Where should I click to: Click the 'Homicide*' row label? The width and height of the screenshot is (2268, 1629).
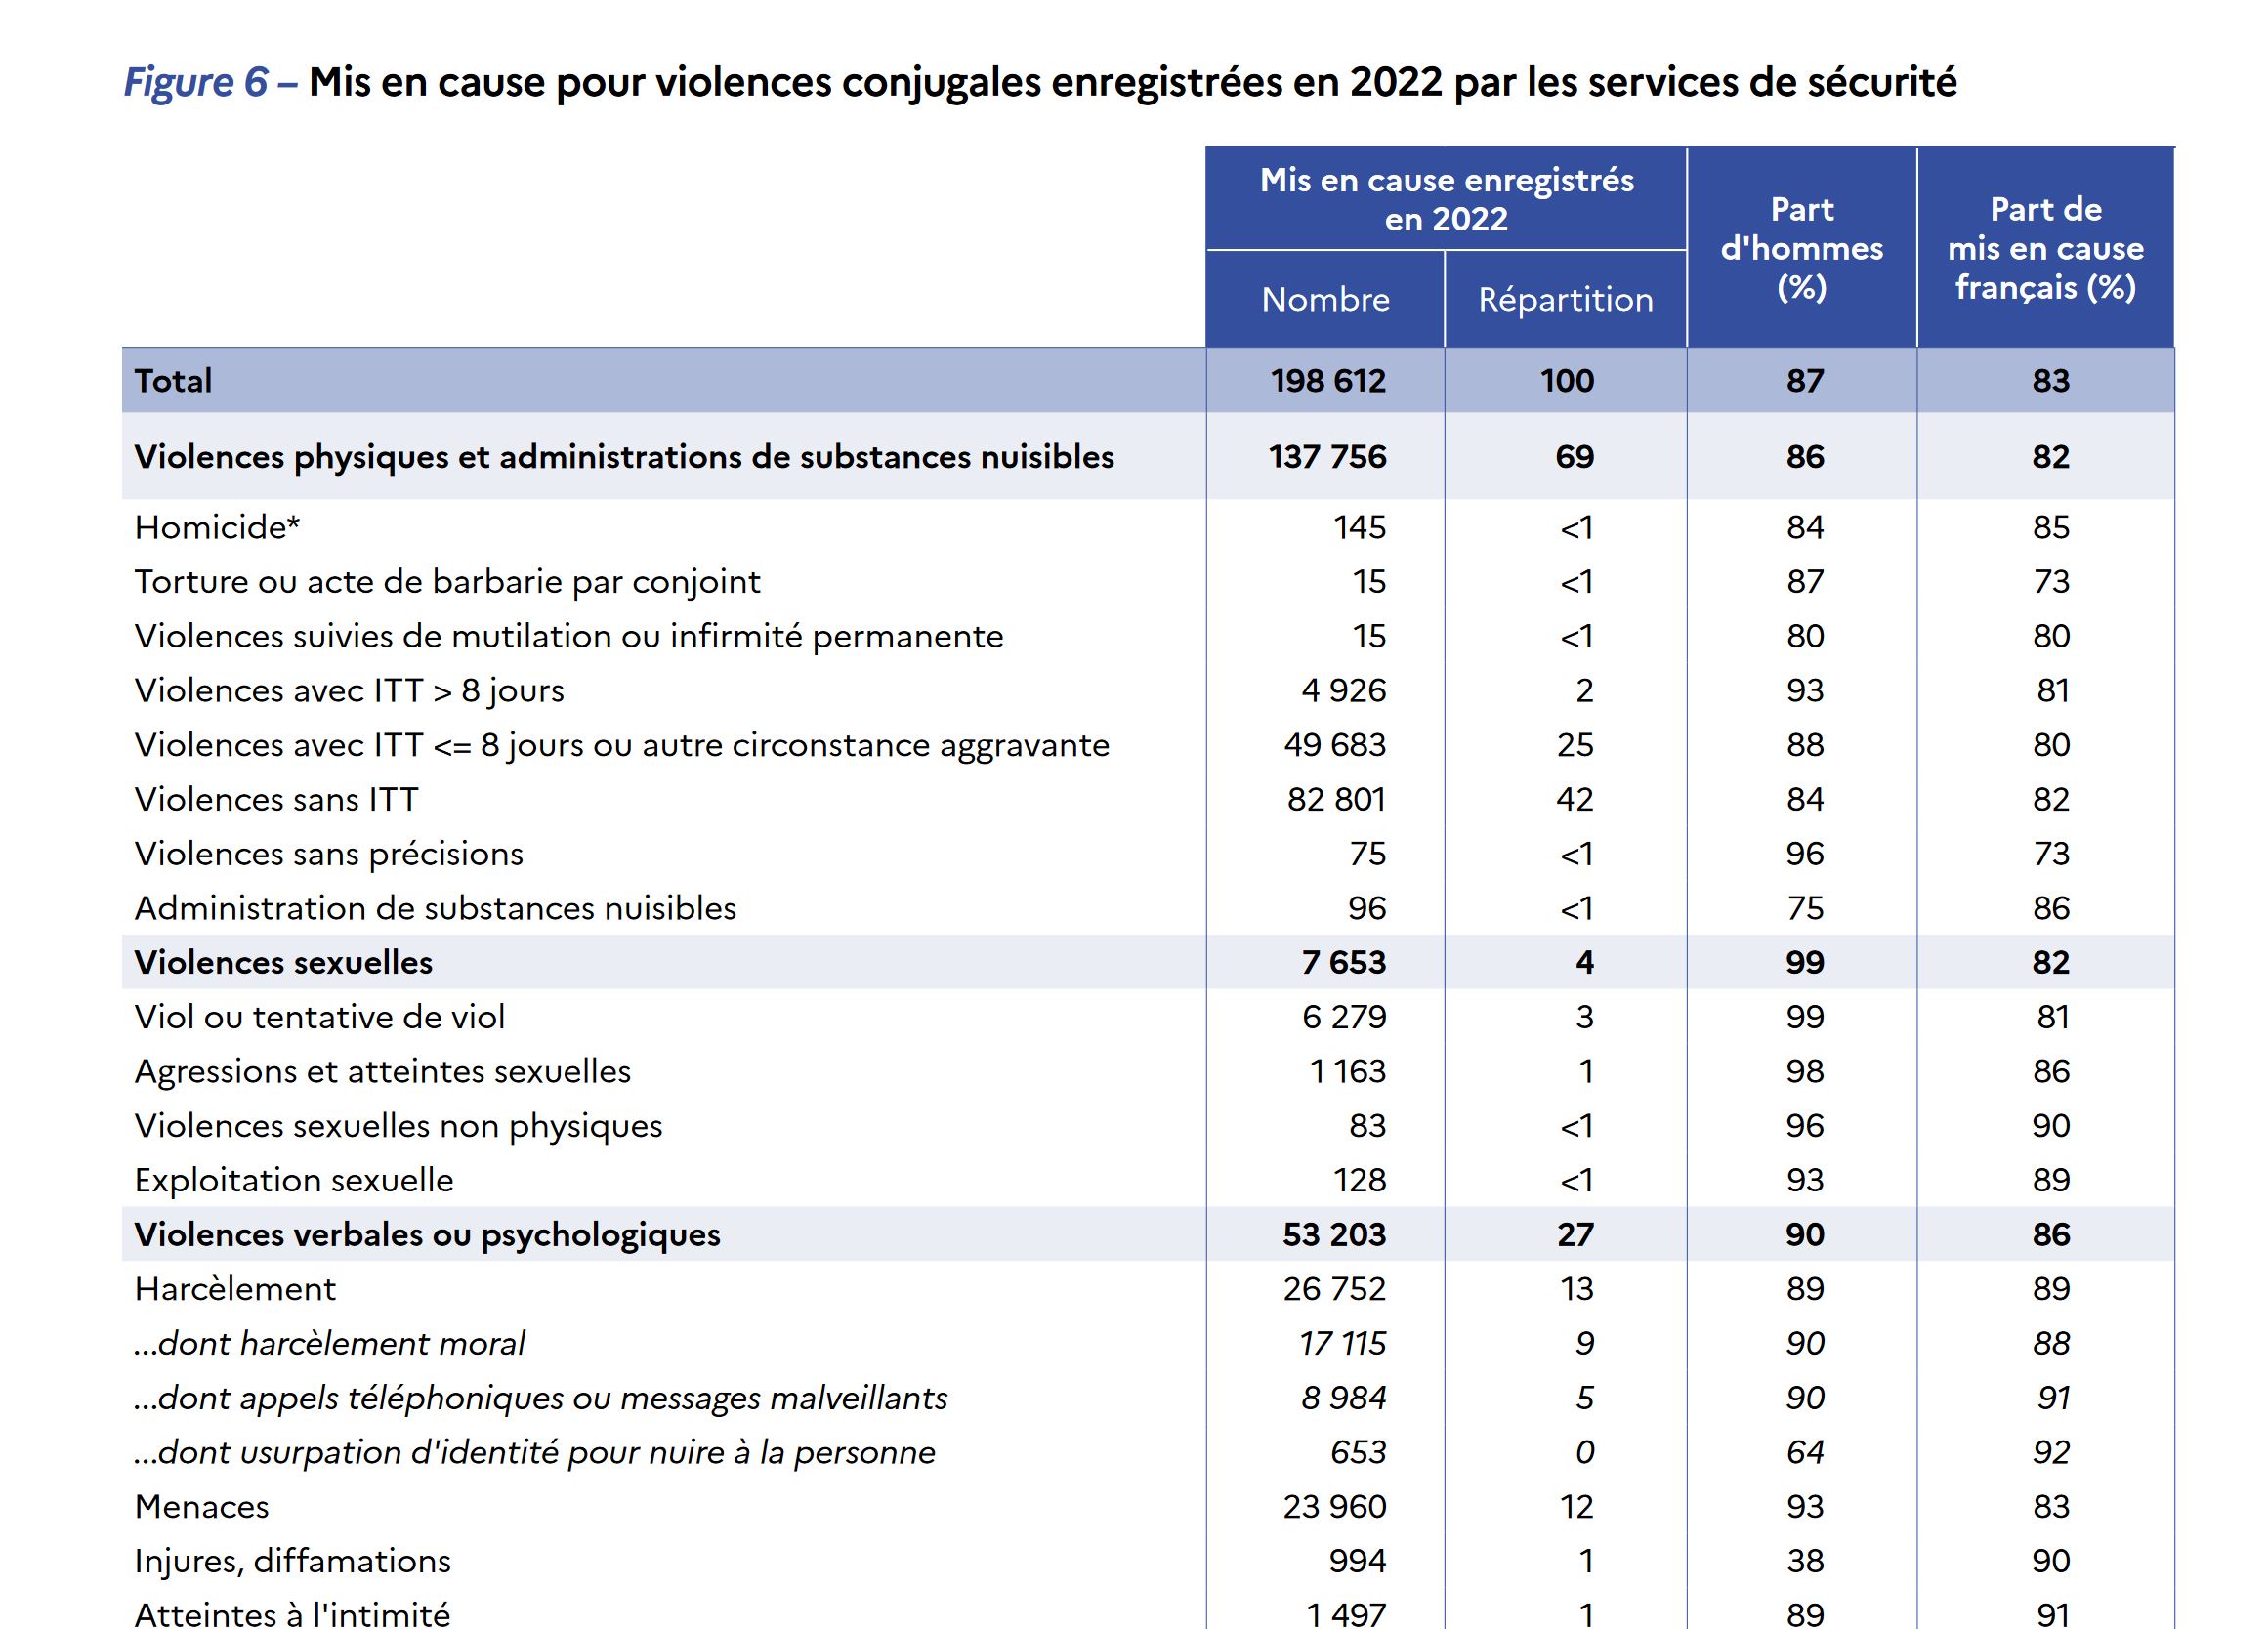coord(217,528)
